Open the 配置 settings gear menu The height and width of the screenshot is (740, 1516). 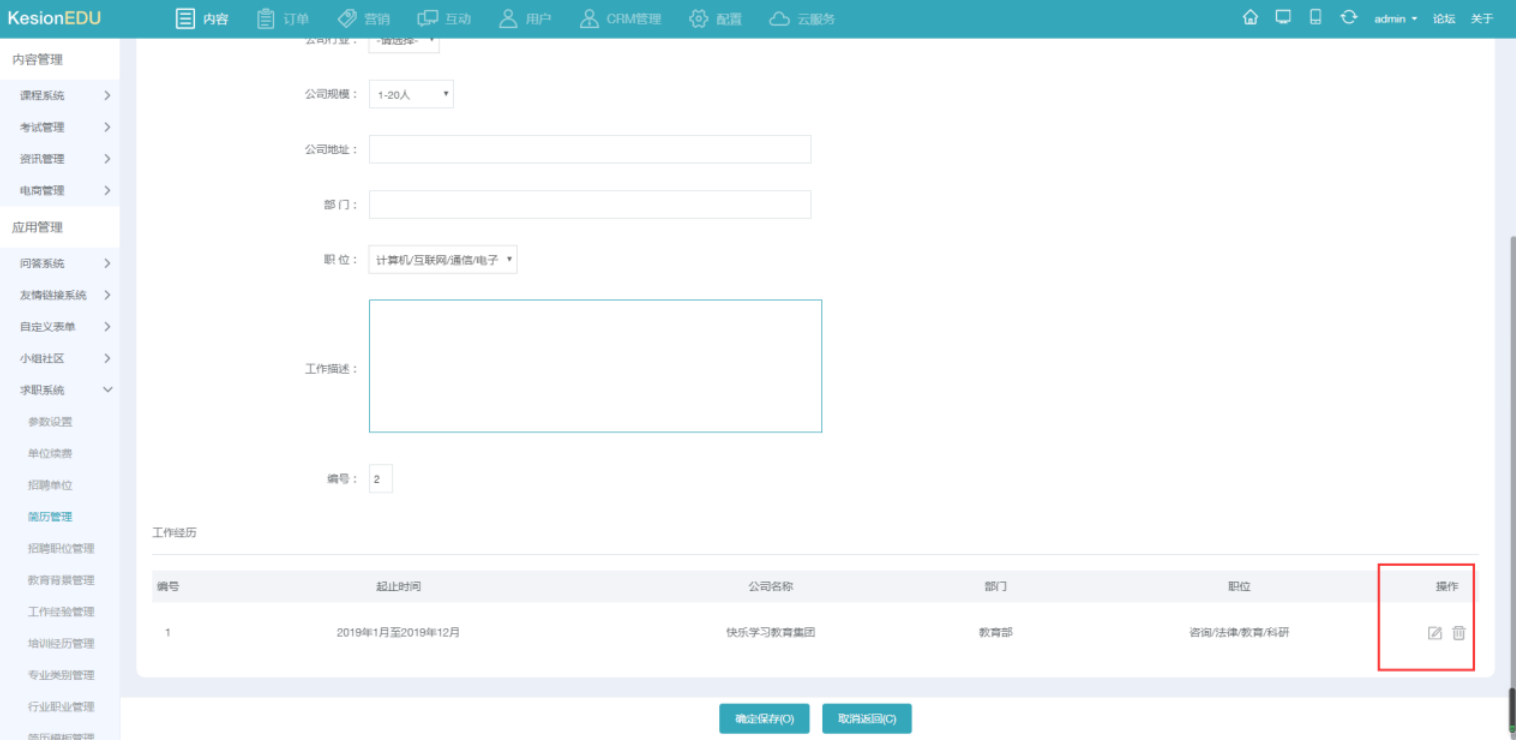715,19
